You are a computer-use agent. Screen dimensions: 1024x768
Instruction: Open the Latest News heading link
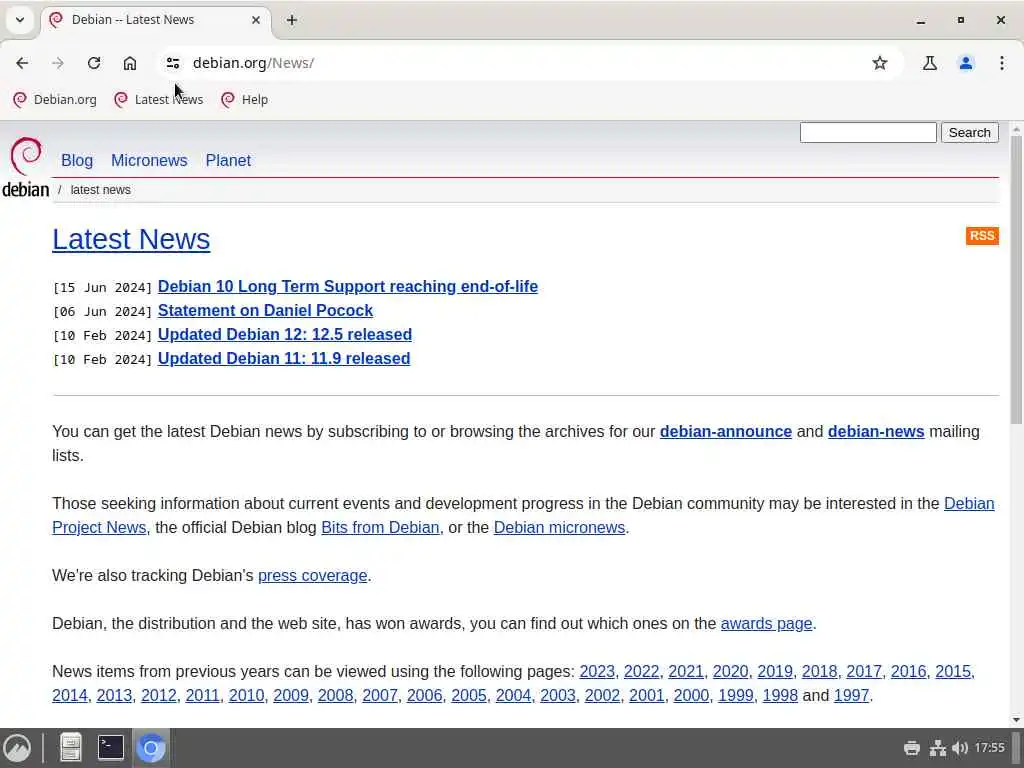tap(131, 239)
